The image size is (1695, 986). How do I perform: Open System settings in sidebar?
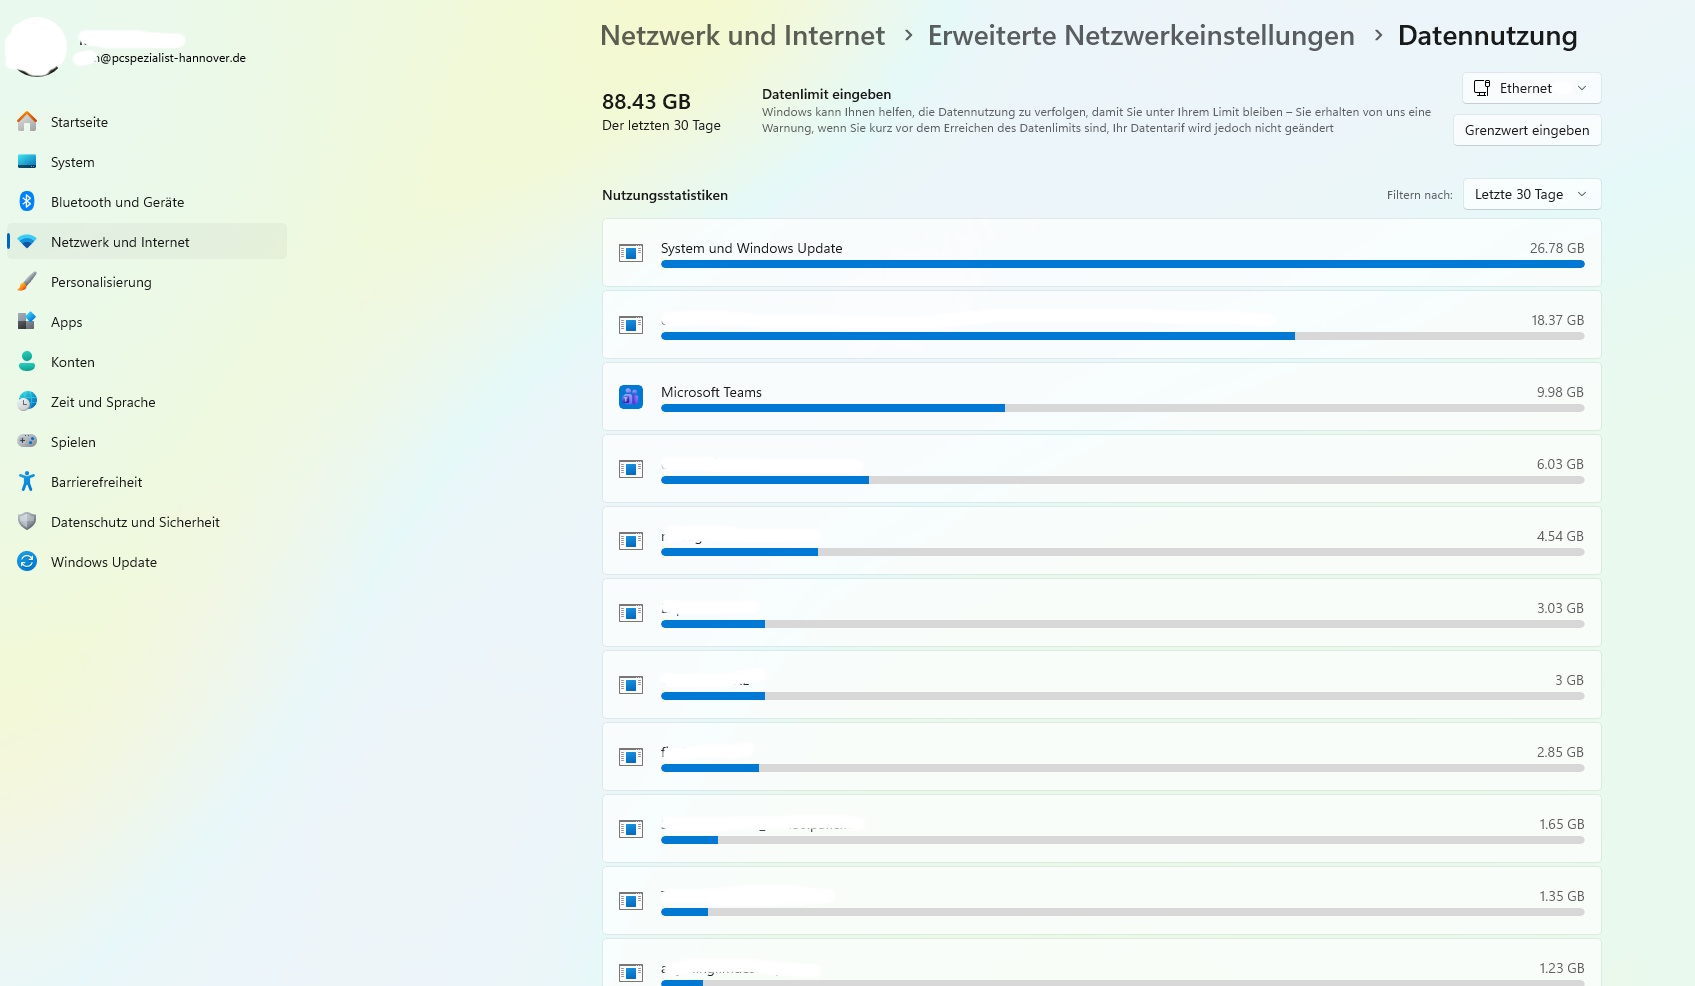(x=73, y=162)
